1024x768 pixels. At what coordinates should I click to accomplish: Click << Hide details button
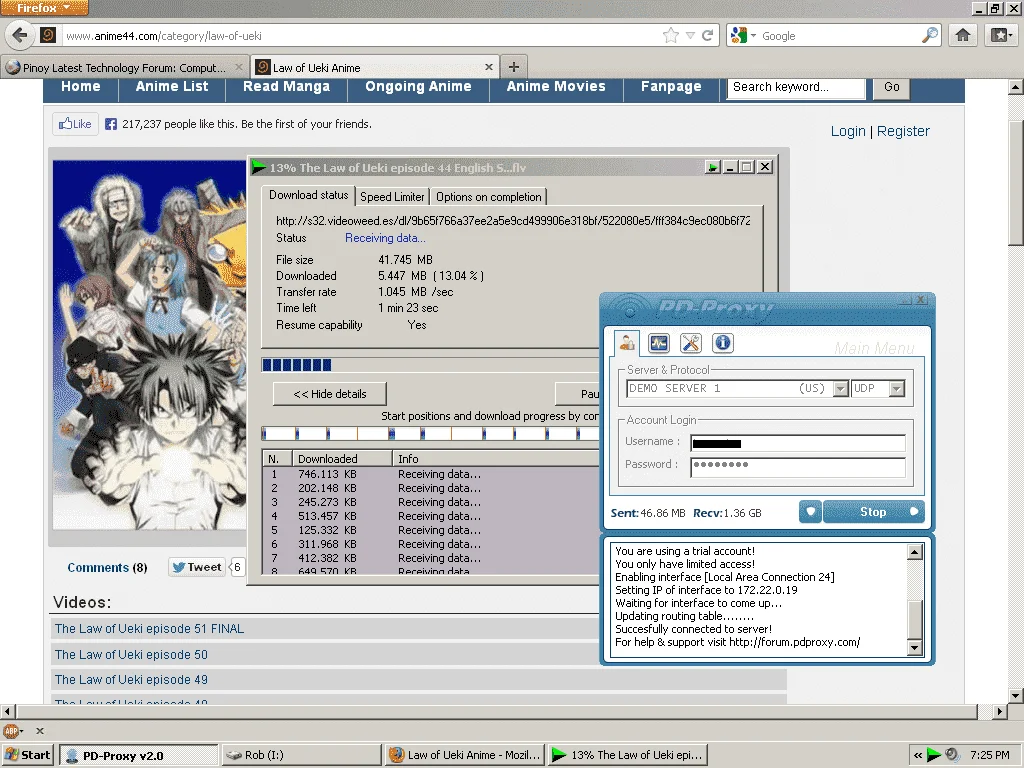click(x=330, y=394)
